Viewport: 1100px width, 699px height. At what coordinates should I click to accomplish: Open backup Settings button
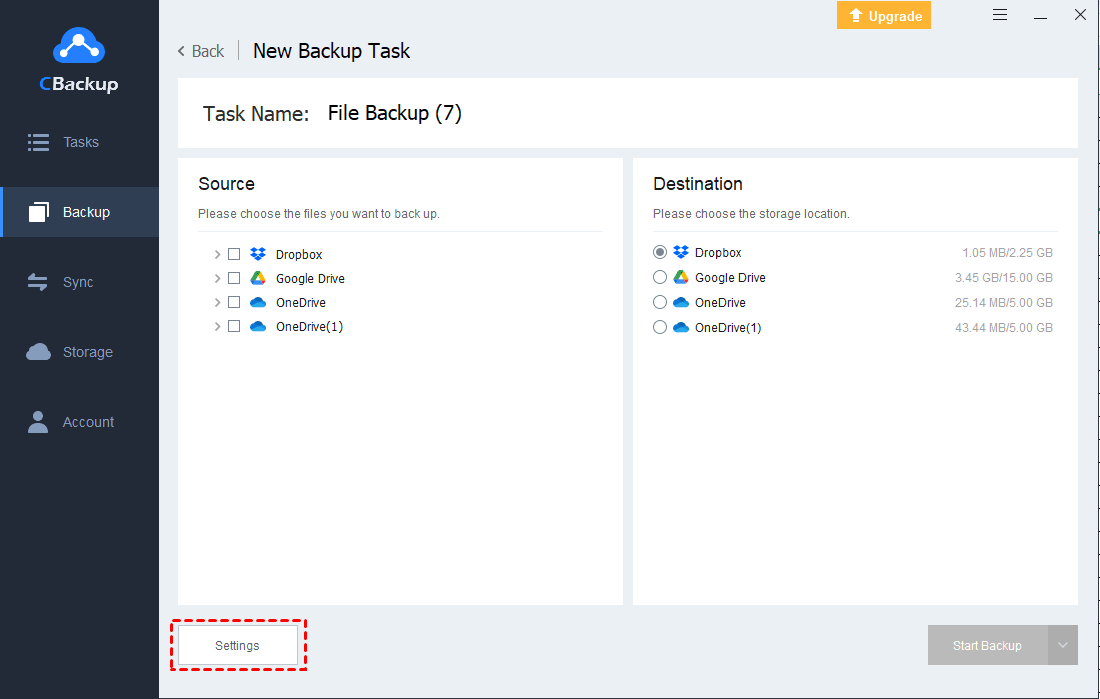pos(238,645)
